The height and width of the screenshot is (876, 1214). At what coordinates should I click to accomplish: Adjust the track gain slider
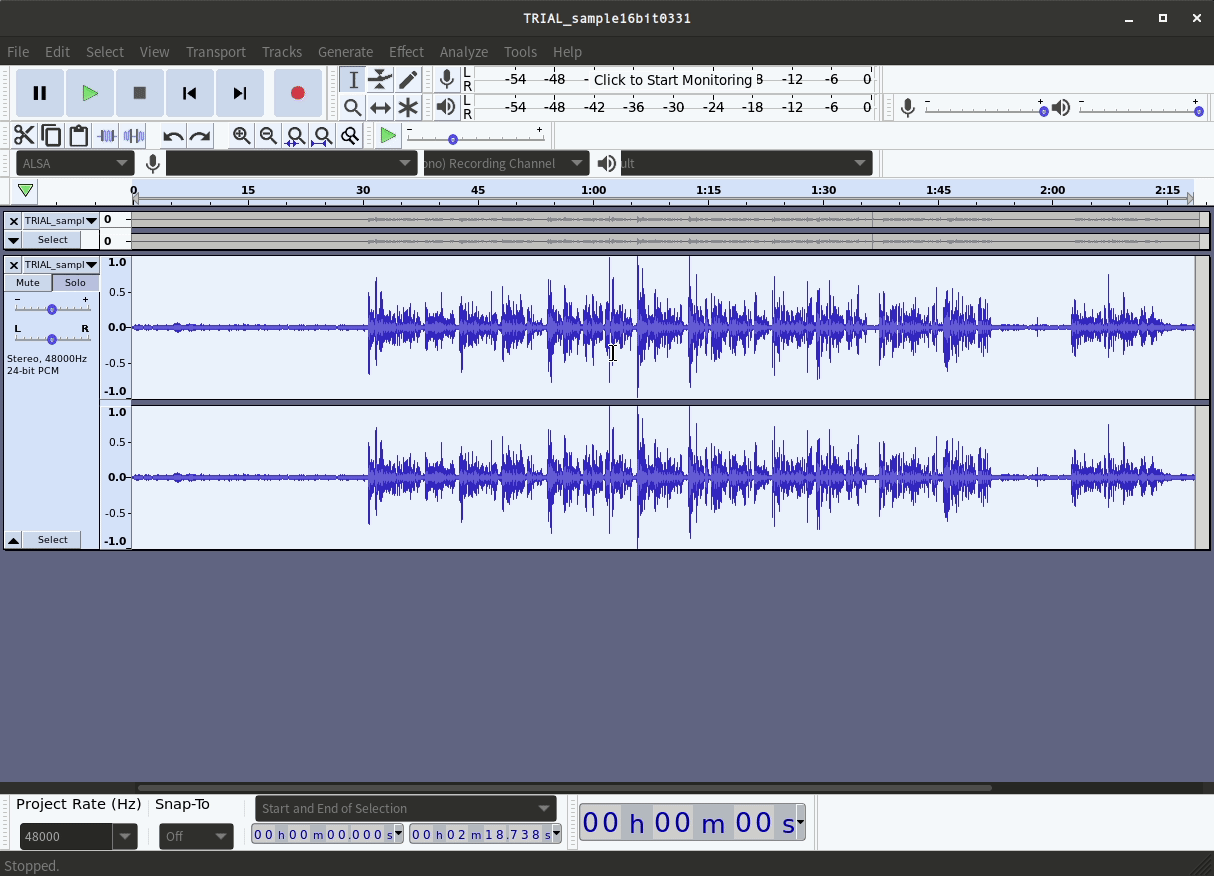50,308
